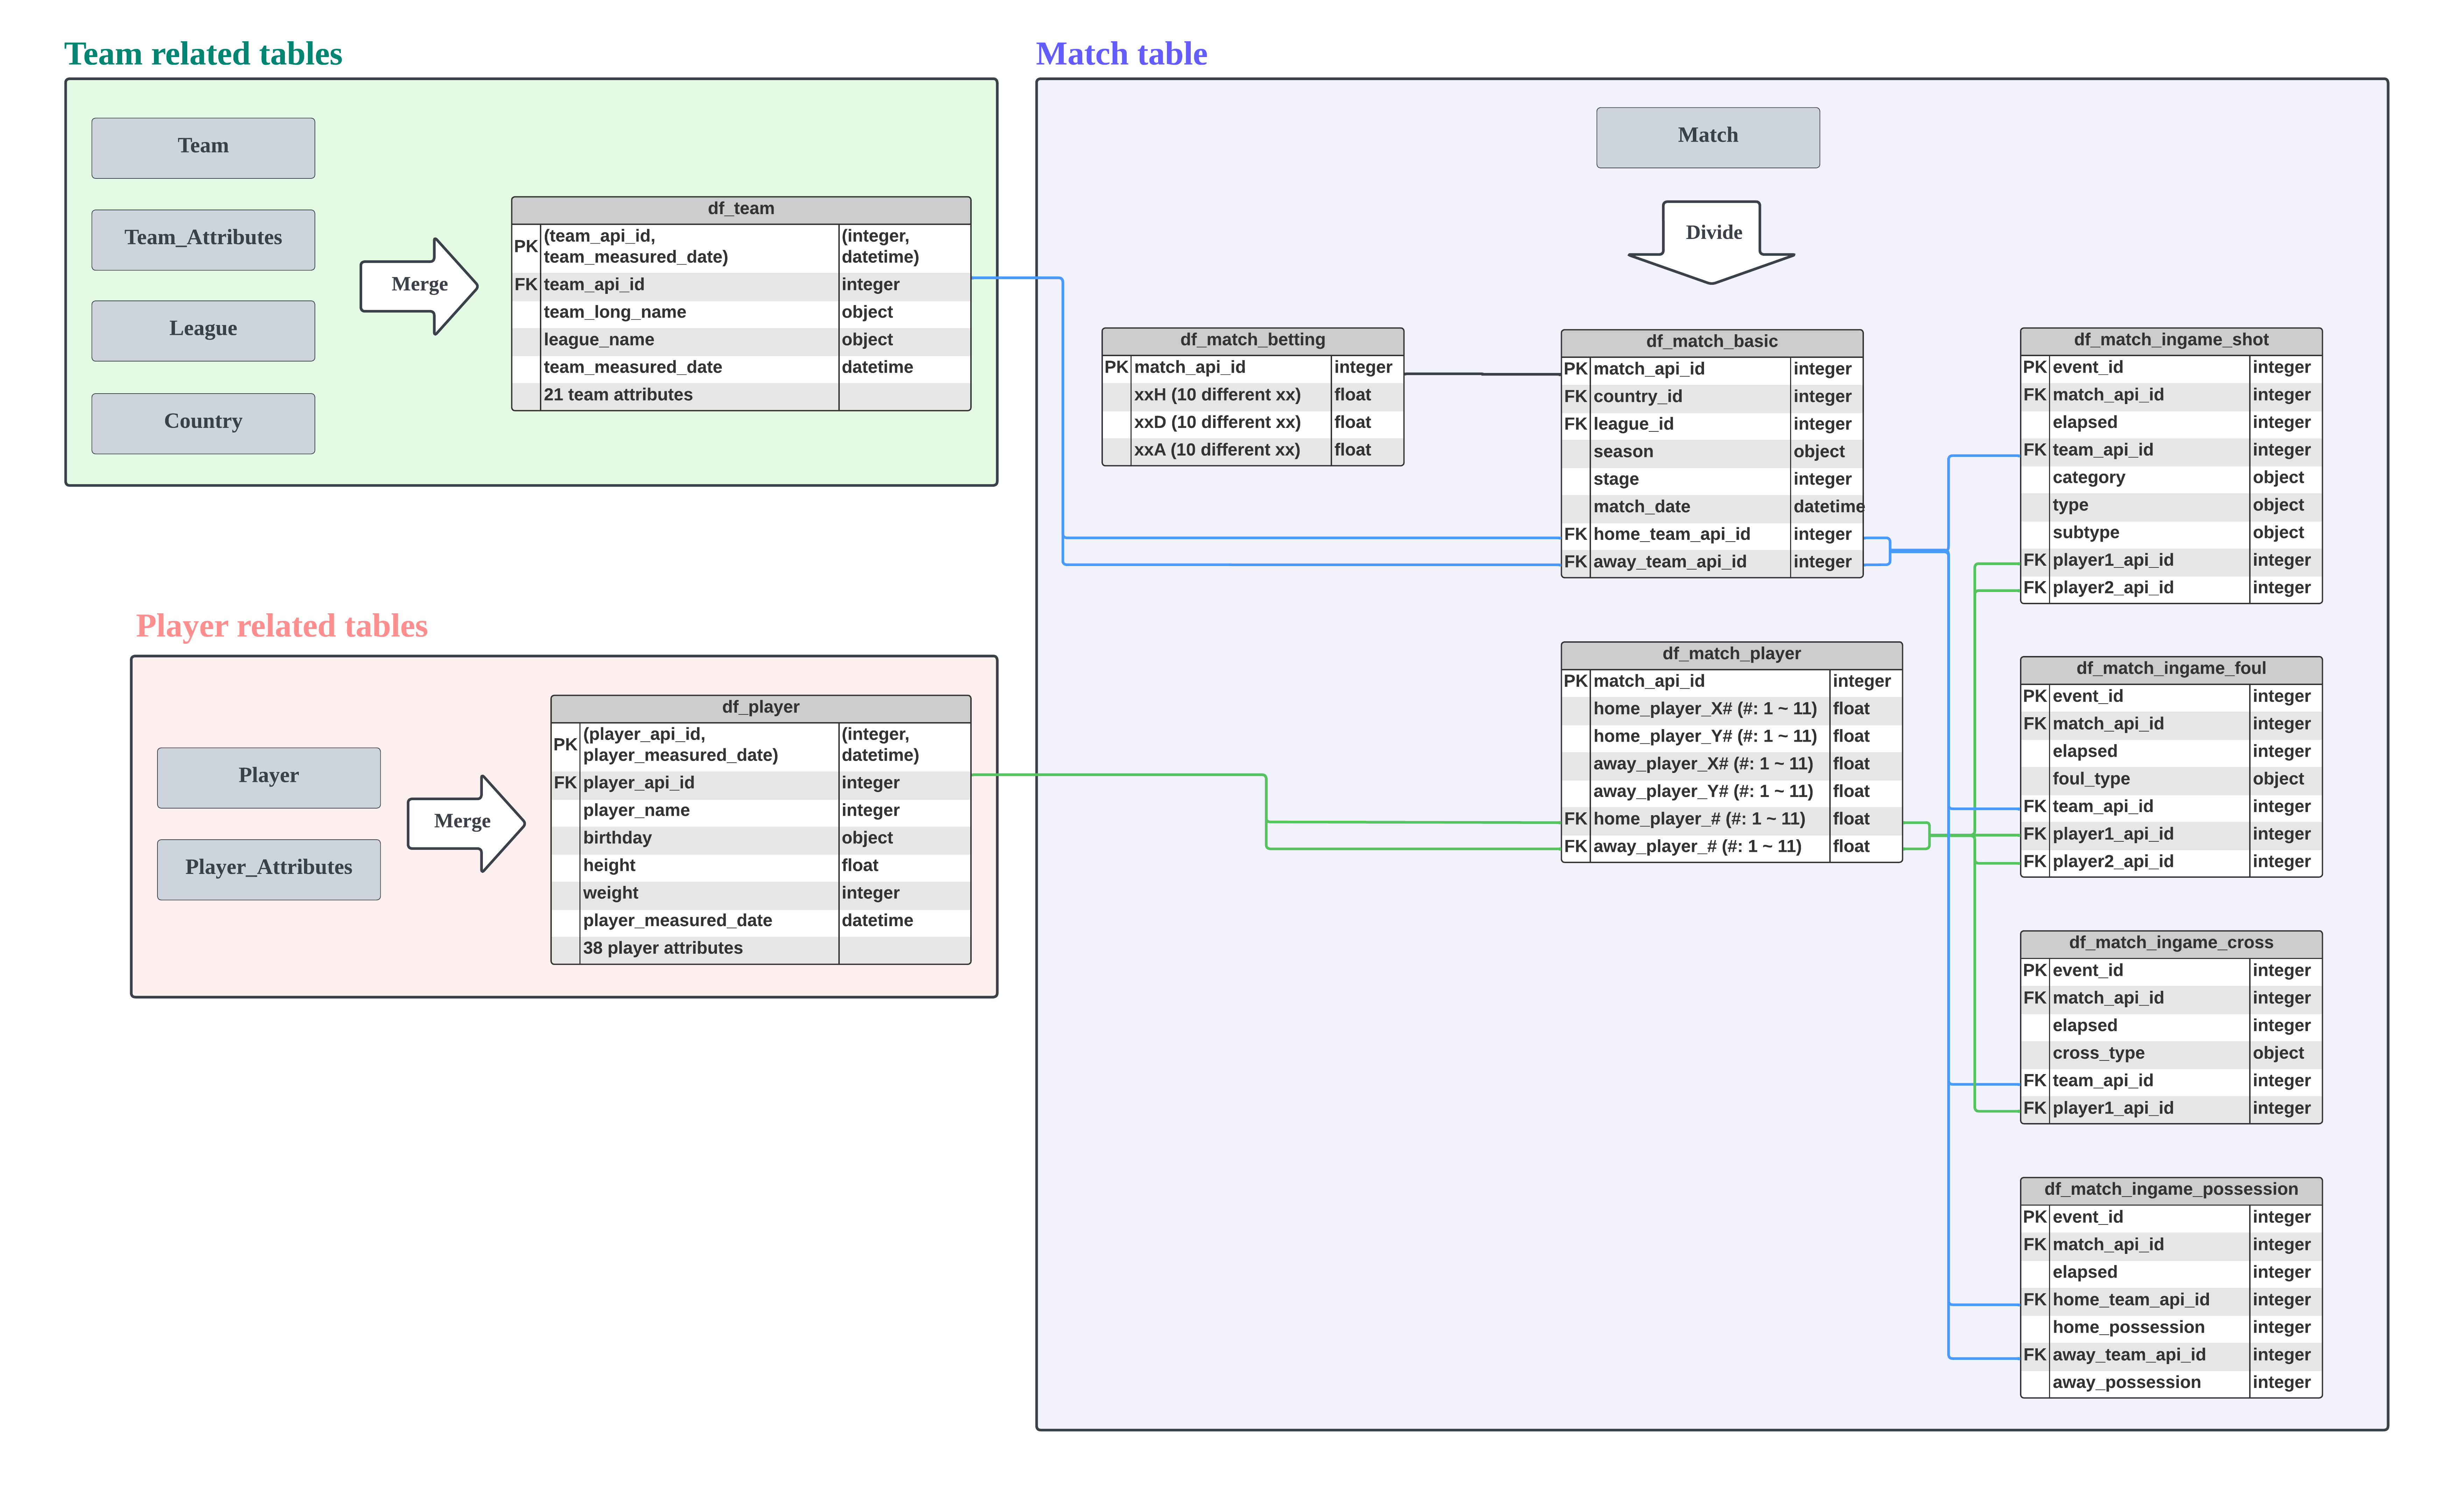2464x1503 pixels.
Task: Click the Merge arrow in Team tables
Action: point(418,285)
